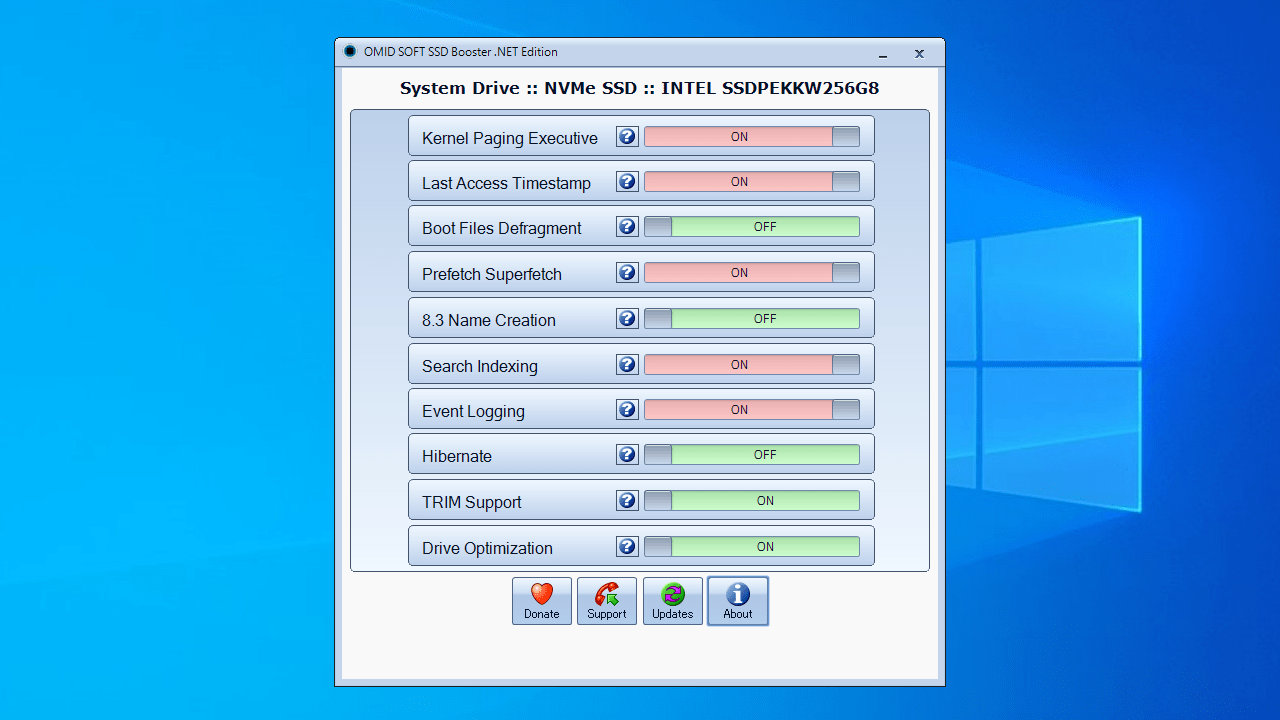The image size is (1280, 720).
Task: Open help for Event Logging
Action: click(627, 410)
